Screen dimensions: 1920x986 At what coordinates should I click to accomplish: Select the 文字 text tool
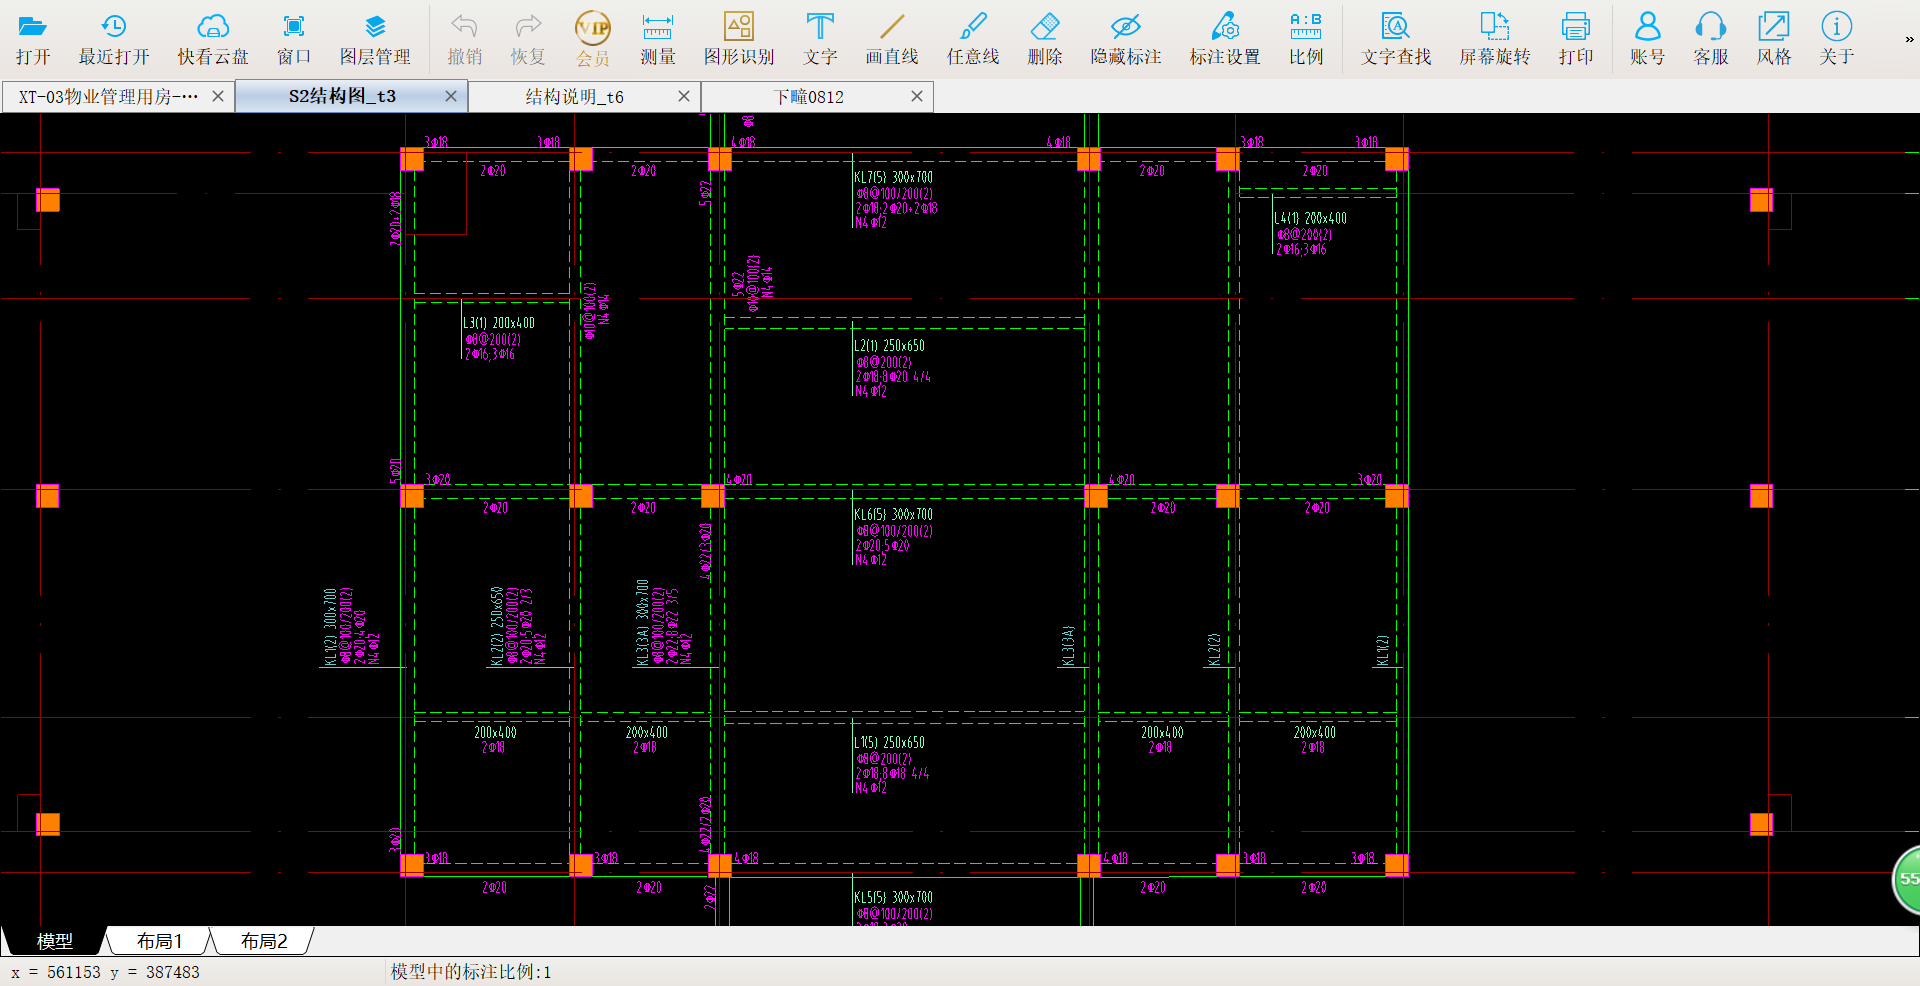point(820,39)
